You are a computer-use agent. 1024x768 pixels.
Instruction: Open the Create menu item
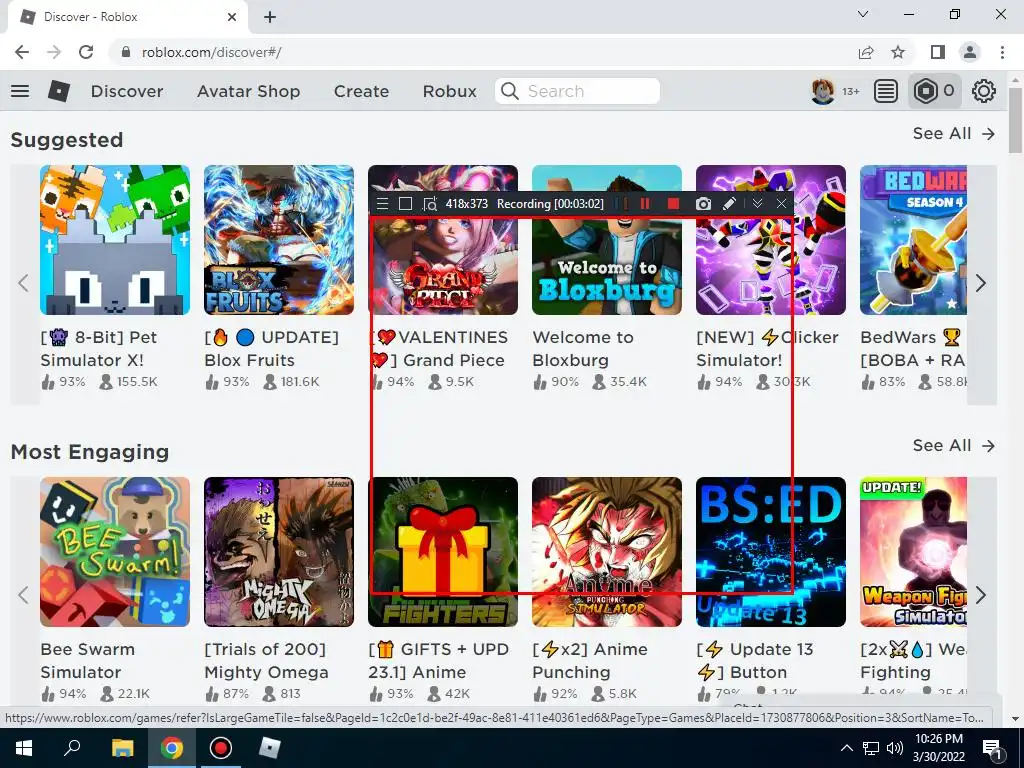click(361, 91)
